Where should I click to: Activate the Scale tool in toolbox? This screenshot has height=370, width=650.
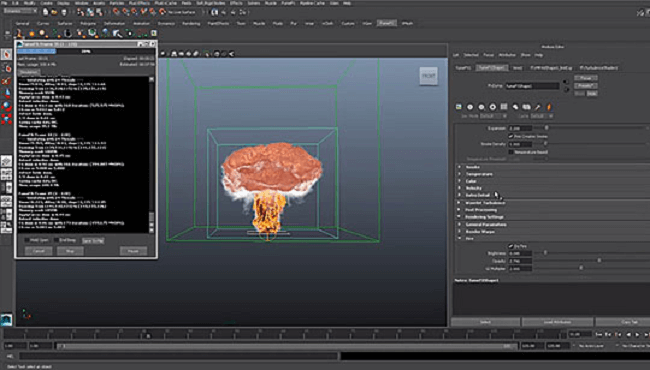[7, 119]
